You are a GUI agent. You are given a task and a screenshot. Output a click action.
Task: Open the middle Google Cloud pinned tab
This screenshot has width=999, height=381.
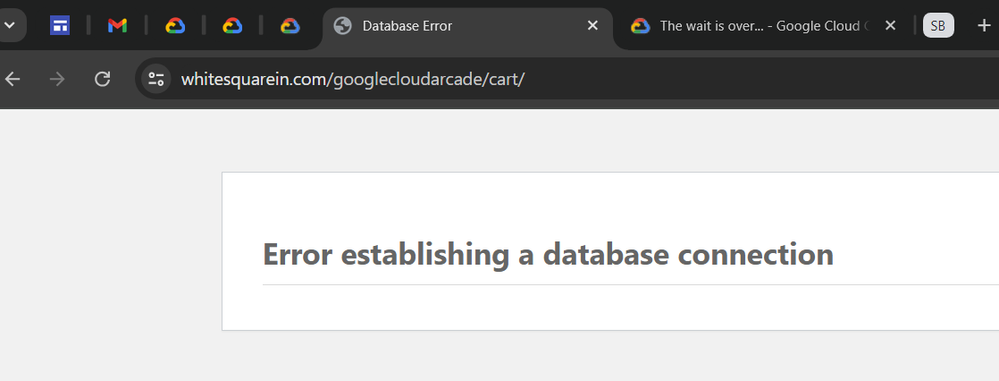point(233,25)
